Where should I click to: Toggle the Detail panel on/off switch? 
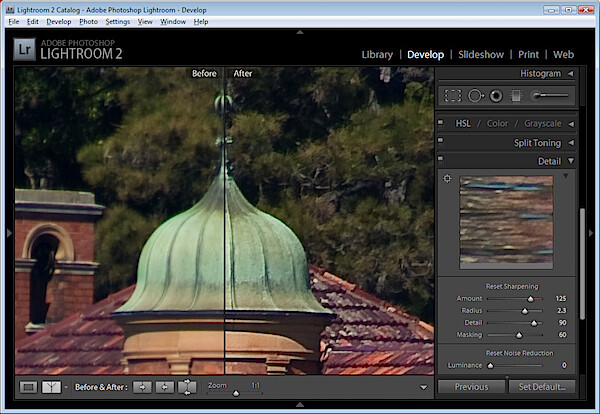click(440, 159)
